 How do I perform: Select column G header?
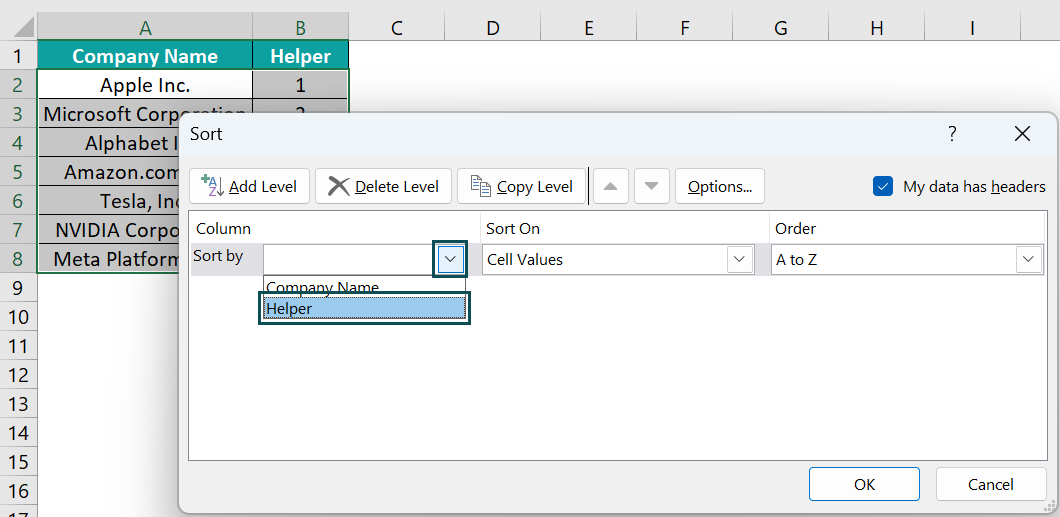pos(781,27)
